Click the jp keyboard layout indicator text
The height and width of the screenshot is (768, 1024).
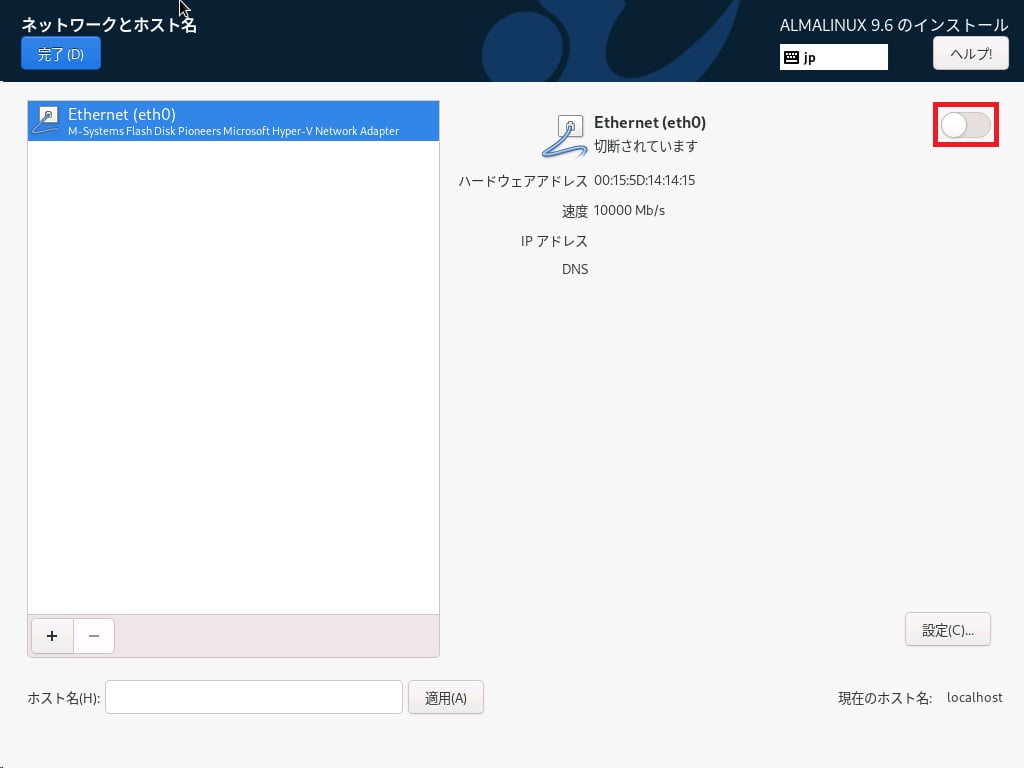coord(810,58)
